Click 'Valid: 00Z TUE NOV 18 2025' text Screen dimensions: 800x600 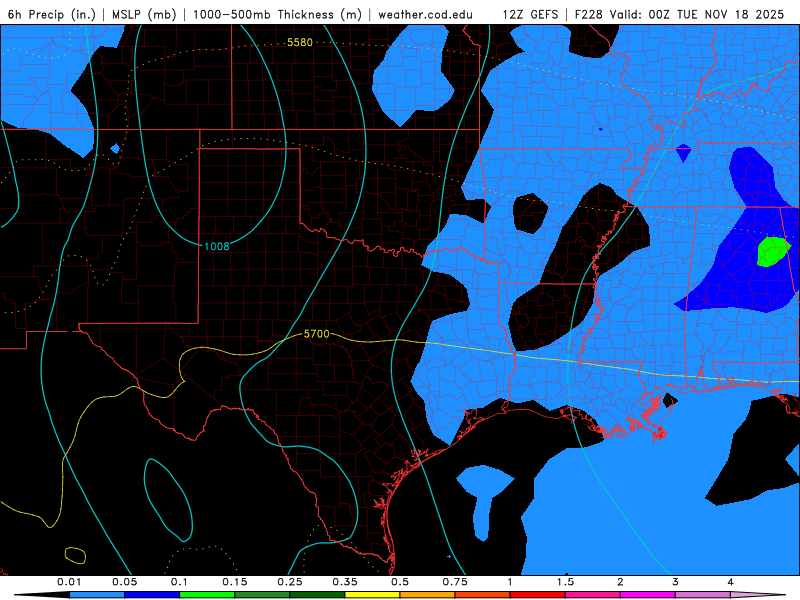click(x=696, y=14)
